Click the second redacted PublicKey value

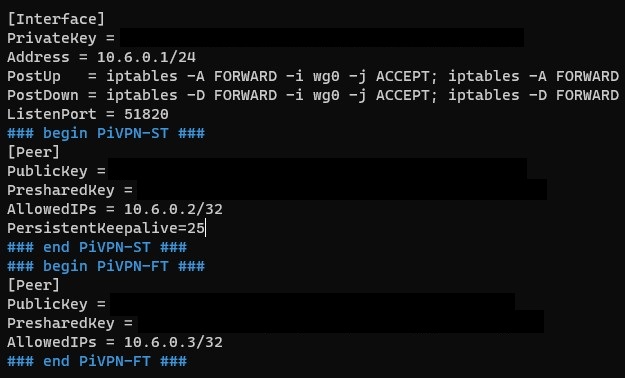312,302
